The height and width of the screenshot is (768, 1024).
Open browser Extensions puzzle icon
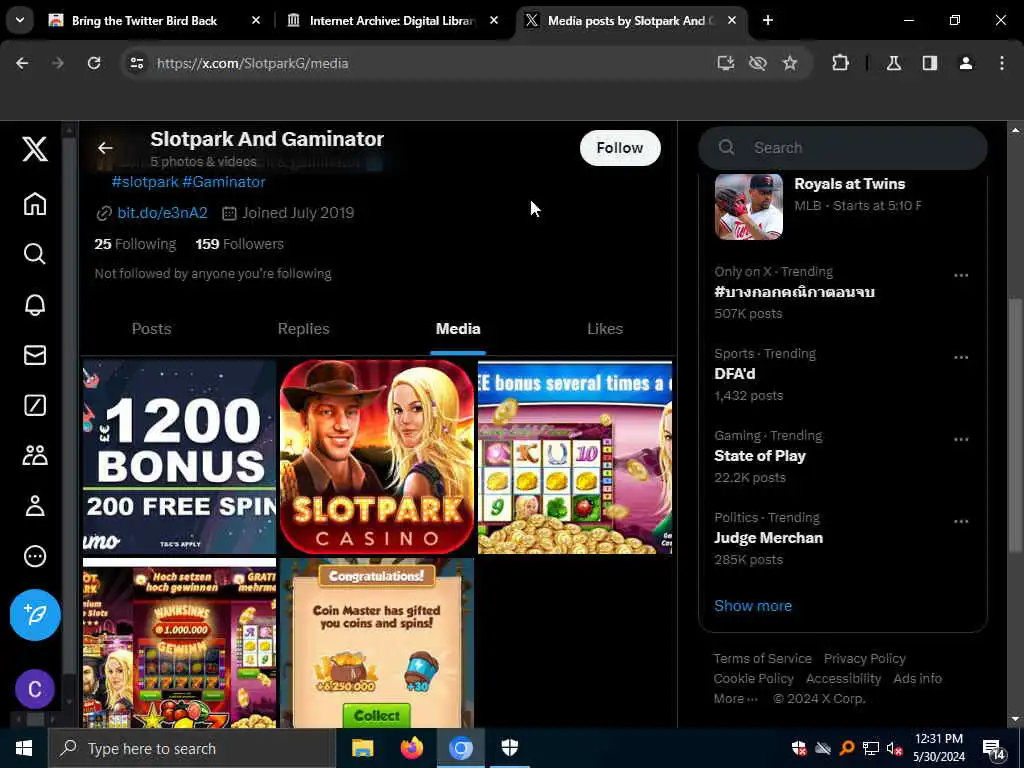point(840,63)
